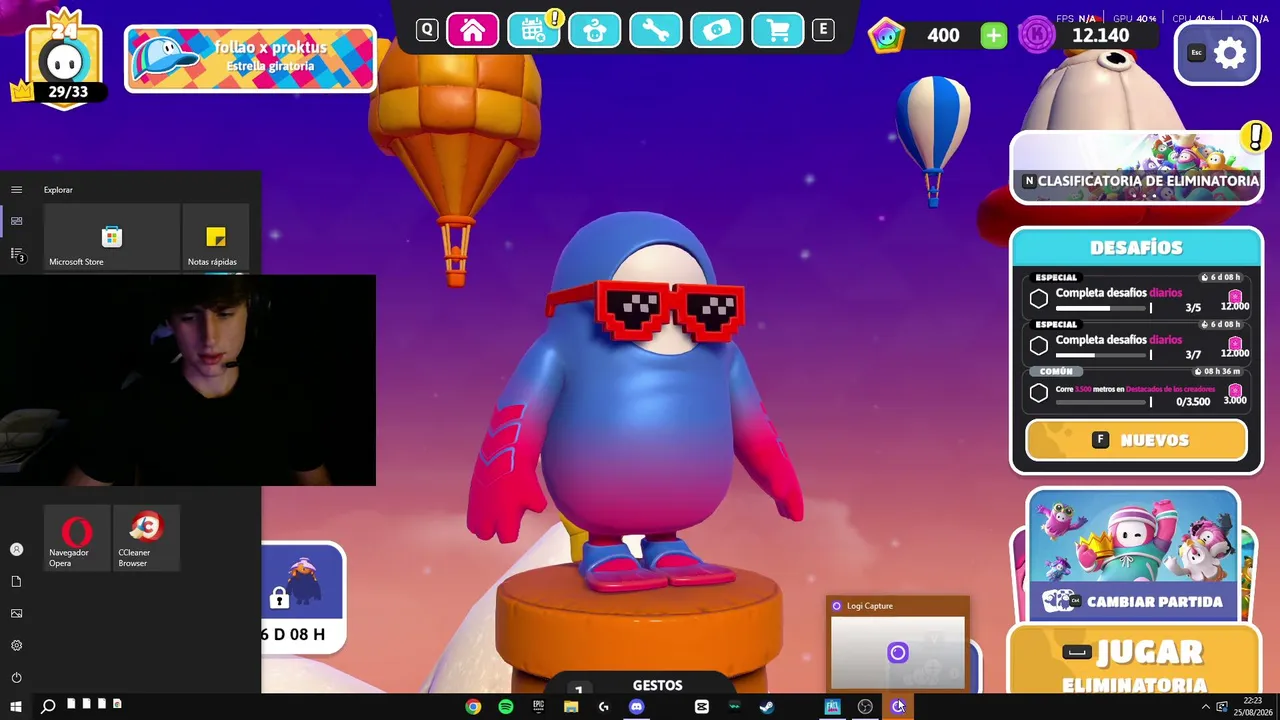Open the power options in Start

(x=16, y=677)
